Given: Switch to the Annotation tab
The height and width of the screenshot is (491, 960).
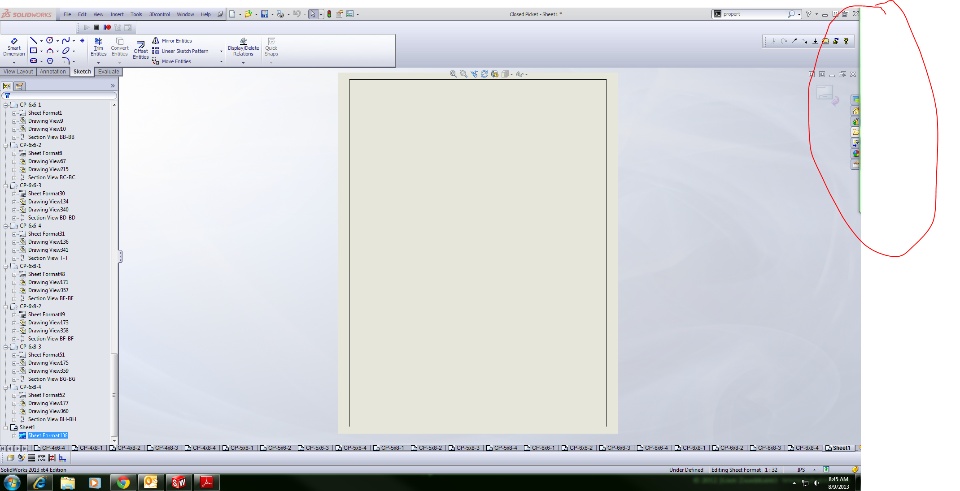Looking at the screenshot, I should tap(53, 72).
